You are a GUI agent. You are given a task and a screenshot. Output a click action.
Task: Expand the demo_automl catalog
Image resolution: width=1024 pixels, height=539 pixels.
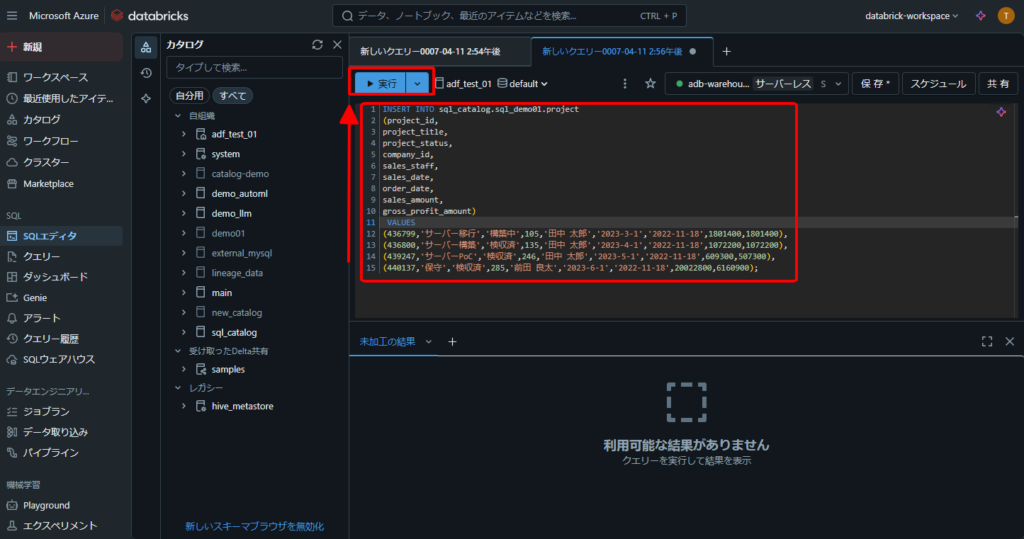tap(184, 193)
